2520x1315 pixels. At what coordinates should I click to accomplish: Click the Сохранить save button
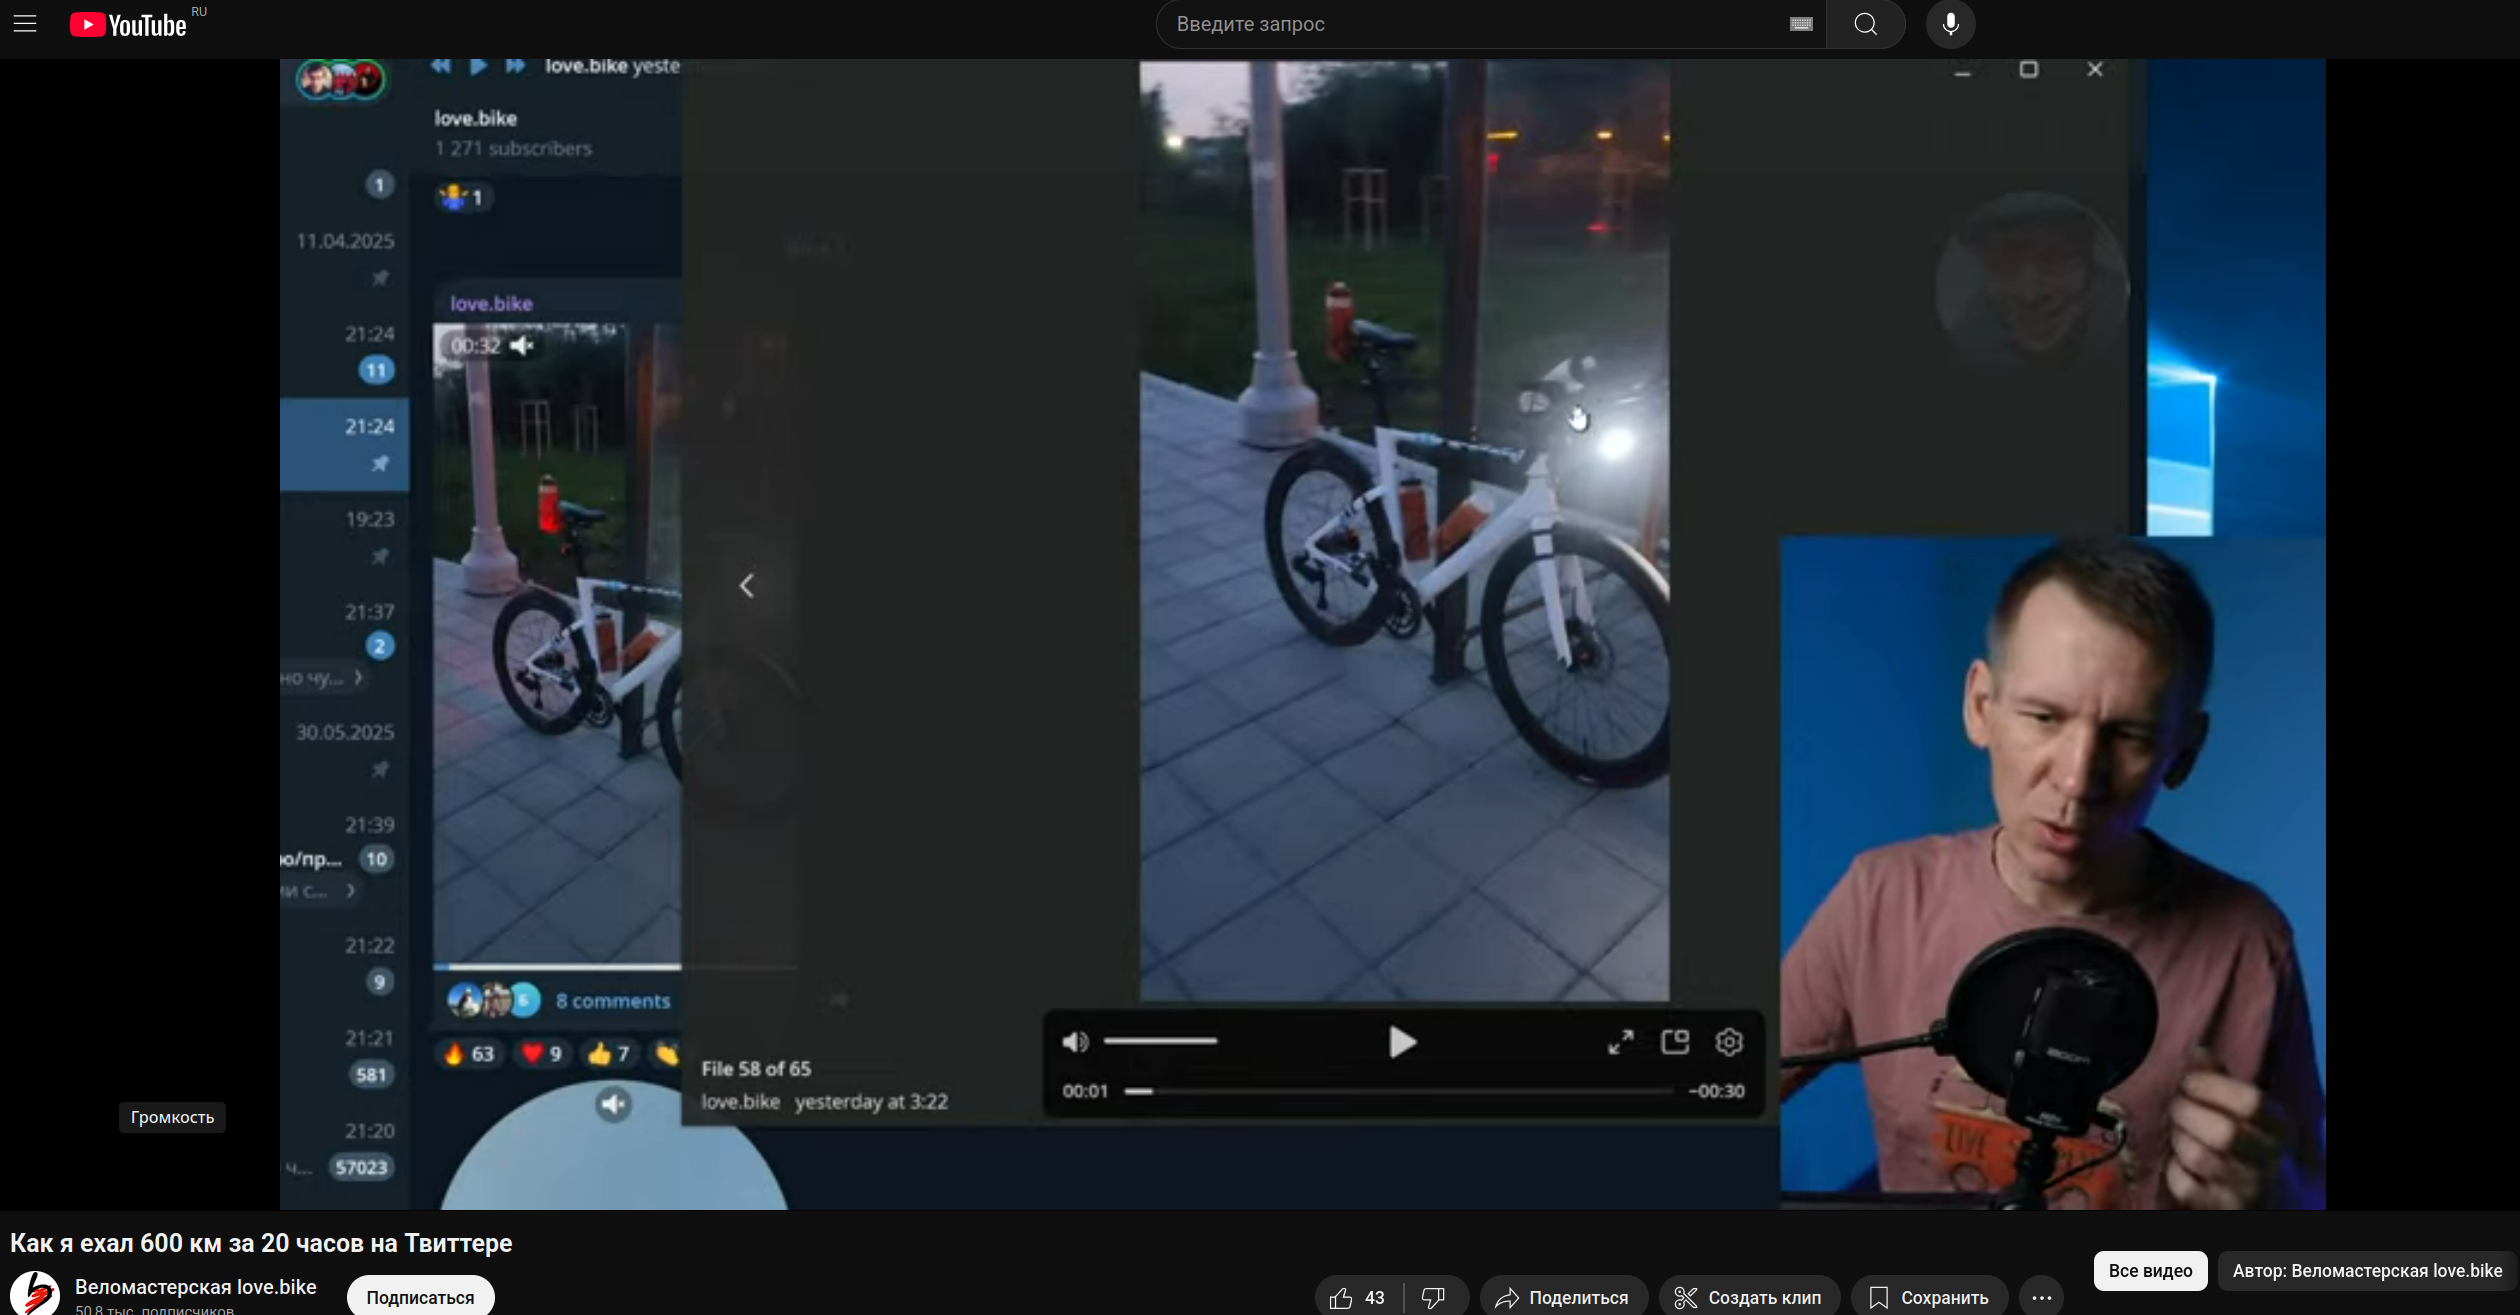1929,1297
